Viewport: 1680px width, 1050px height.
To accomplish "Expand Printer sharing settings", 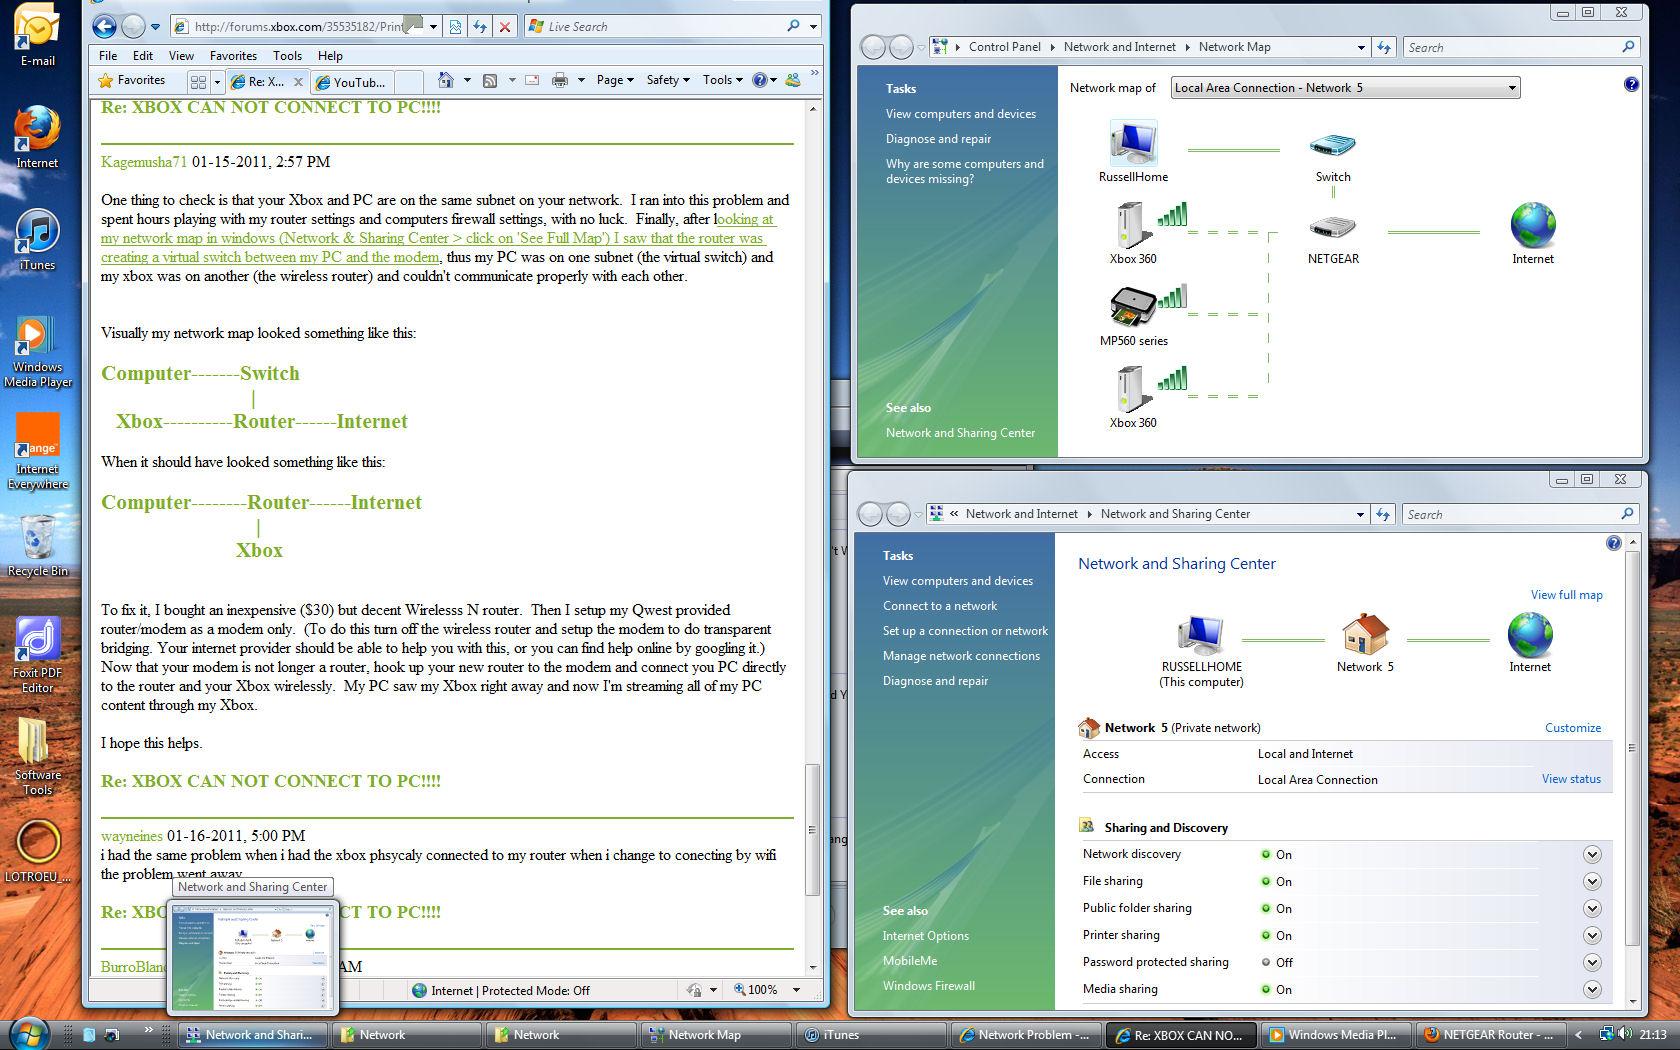I will (1592, 935).
